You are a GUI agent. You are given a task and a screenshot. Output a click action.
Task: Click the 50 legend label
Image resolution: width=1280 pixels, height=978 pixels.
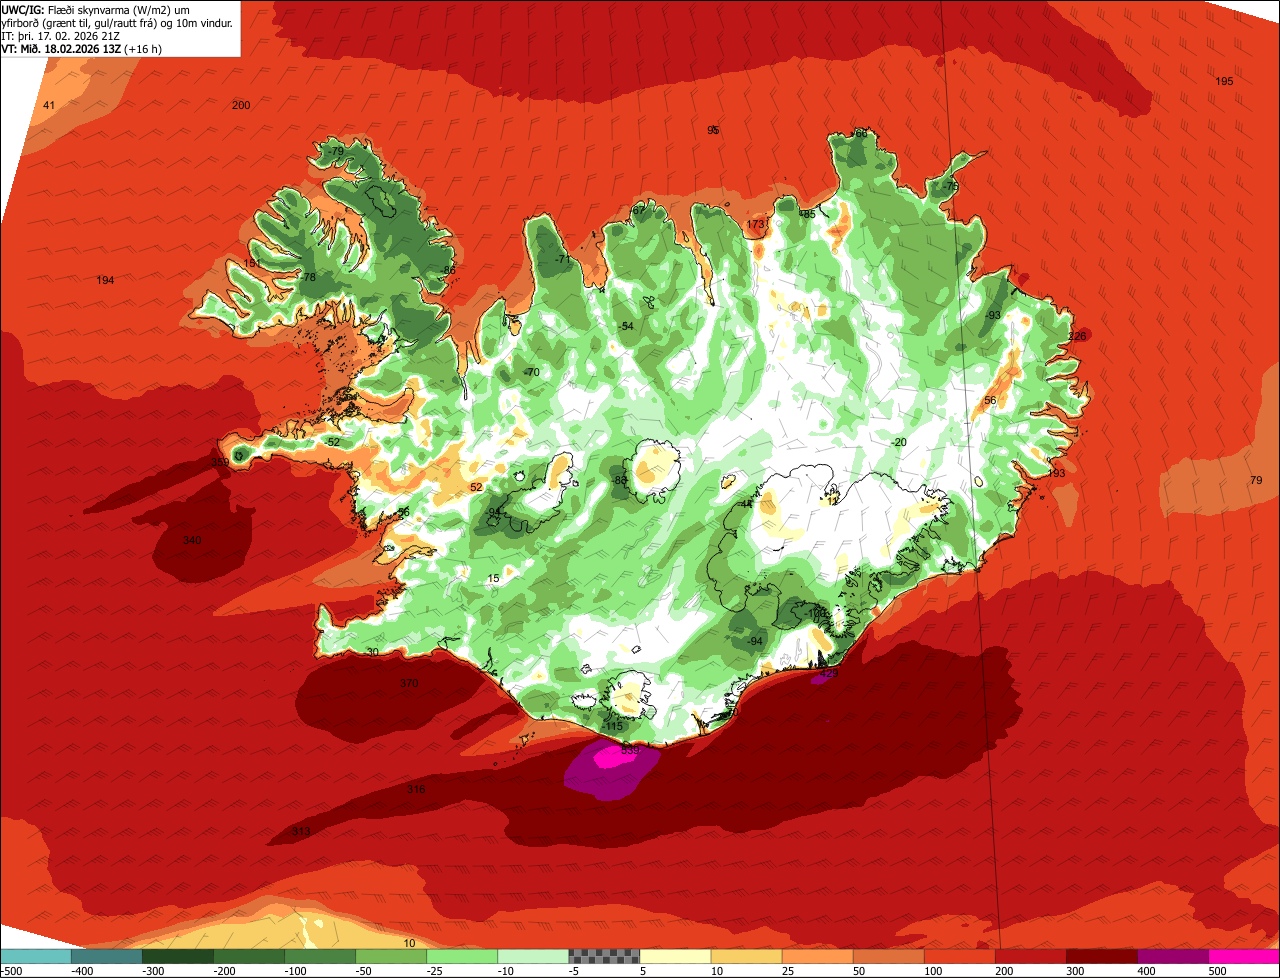coord(859,971)
